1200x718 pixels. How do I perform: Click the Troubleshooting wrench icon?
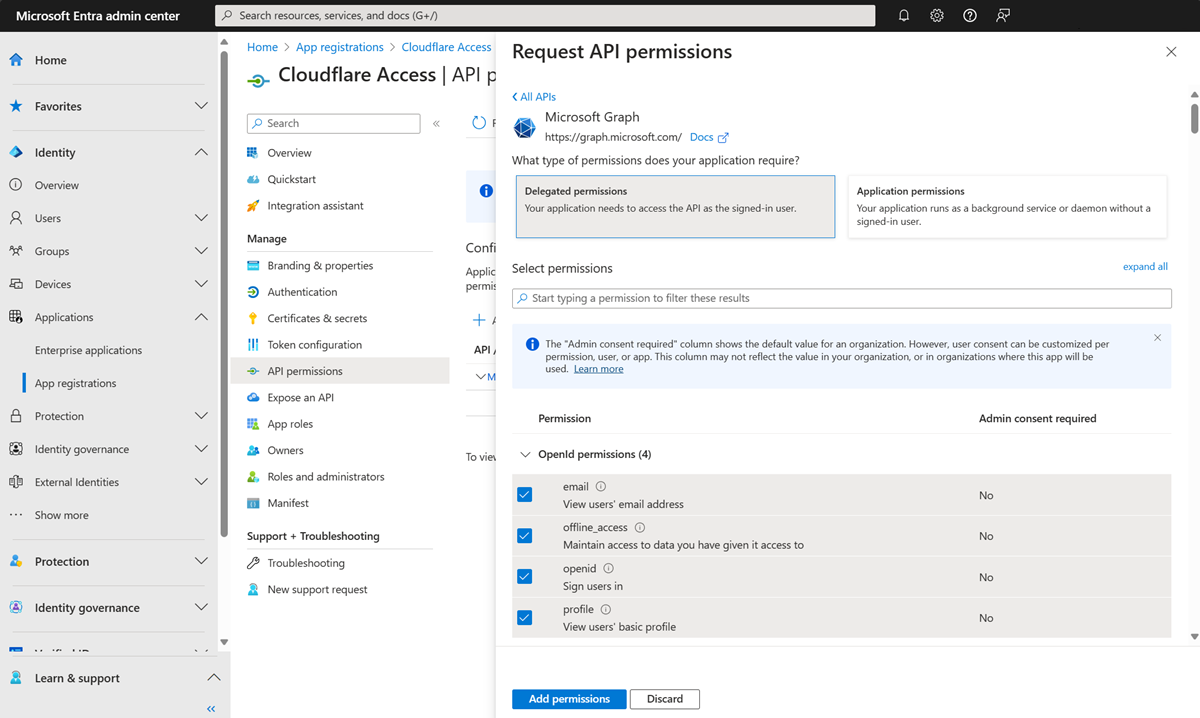(x=253, y=564)
